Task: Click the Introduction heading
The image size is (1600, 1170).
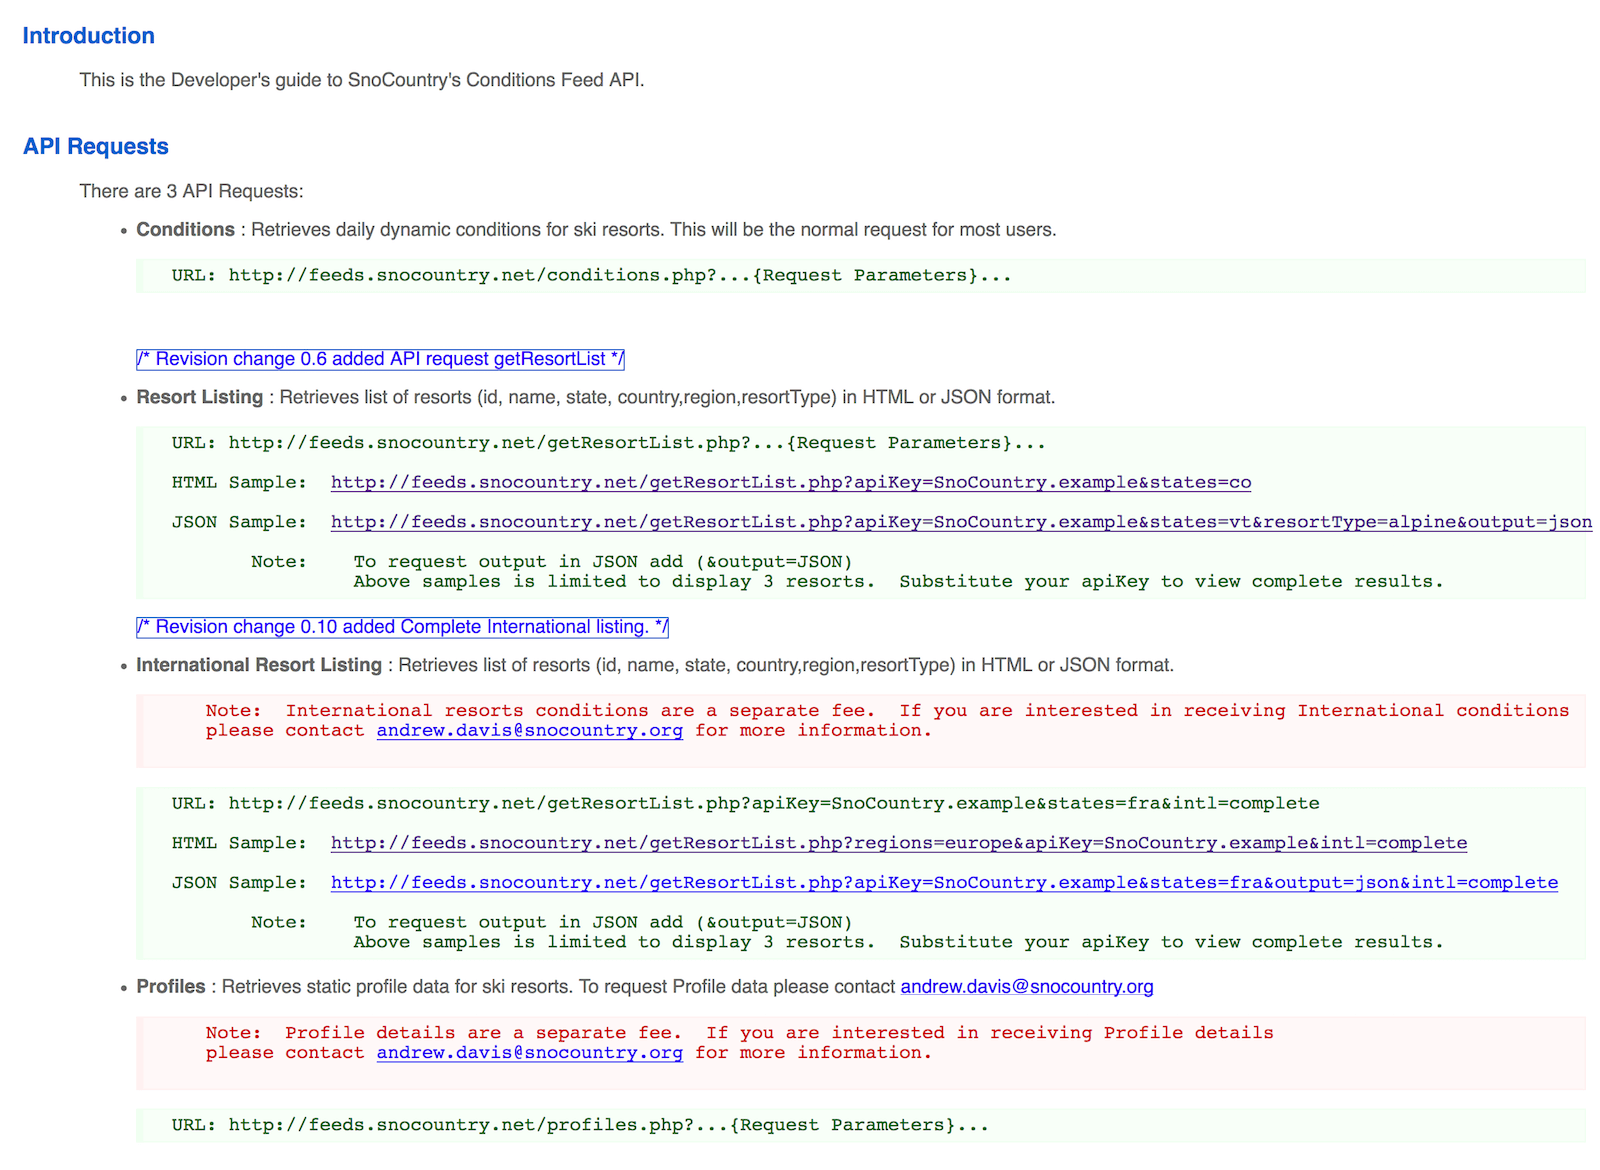Action: 88,36
